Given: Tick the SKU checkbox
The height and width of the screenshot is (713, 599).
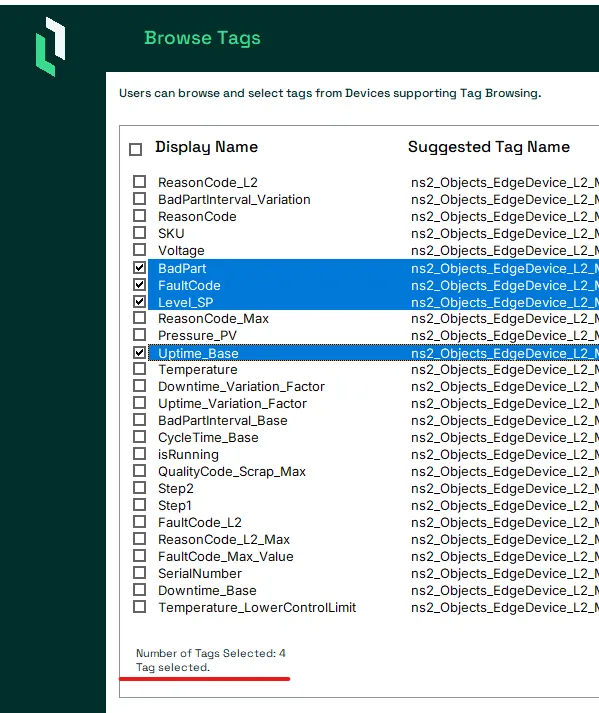Looking at the screenshot, I should click(x=140, y=233).
